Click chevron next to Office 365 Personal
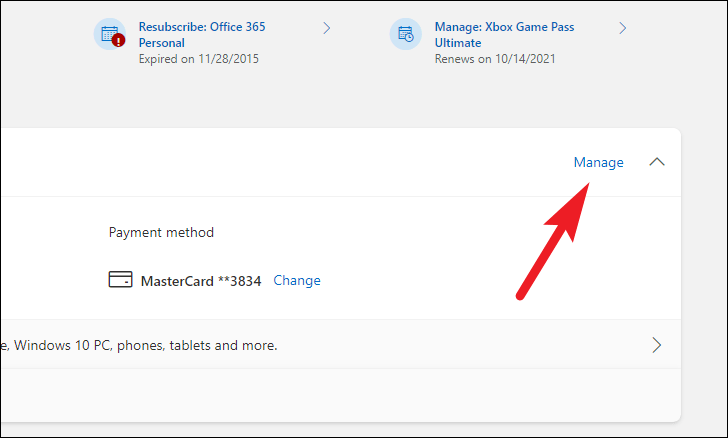 (327, 28)
